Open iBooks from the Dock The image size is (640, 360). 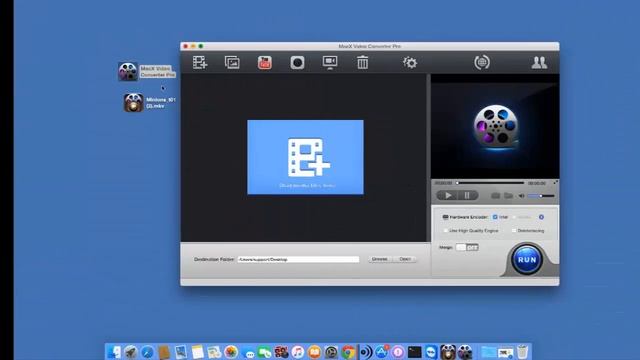click(x=315, y=352)
